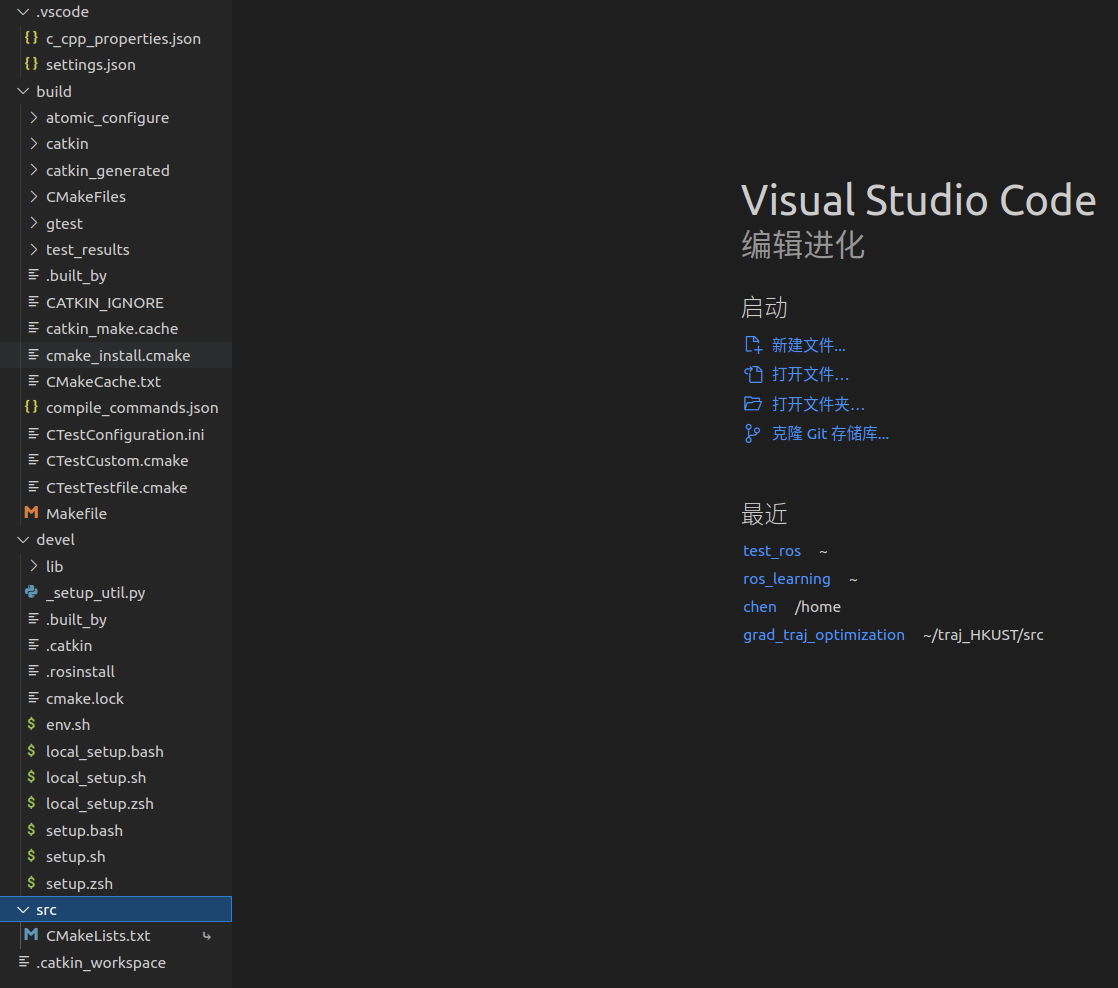Image resolution: width=1118 pixels, height=988 pixels.
Task: Click file icon of CATKIN_IGNORE
Action: (34, 302)
